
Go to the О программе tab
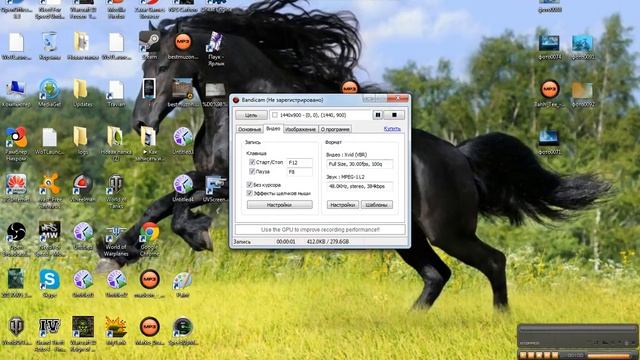[335, 129]
